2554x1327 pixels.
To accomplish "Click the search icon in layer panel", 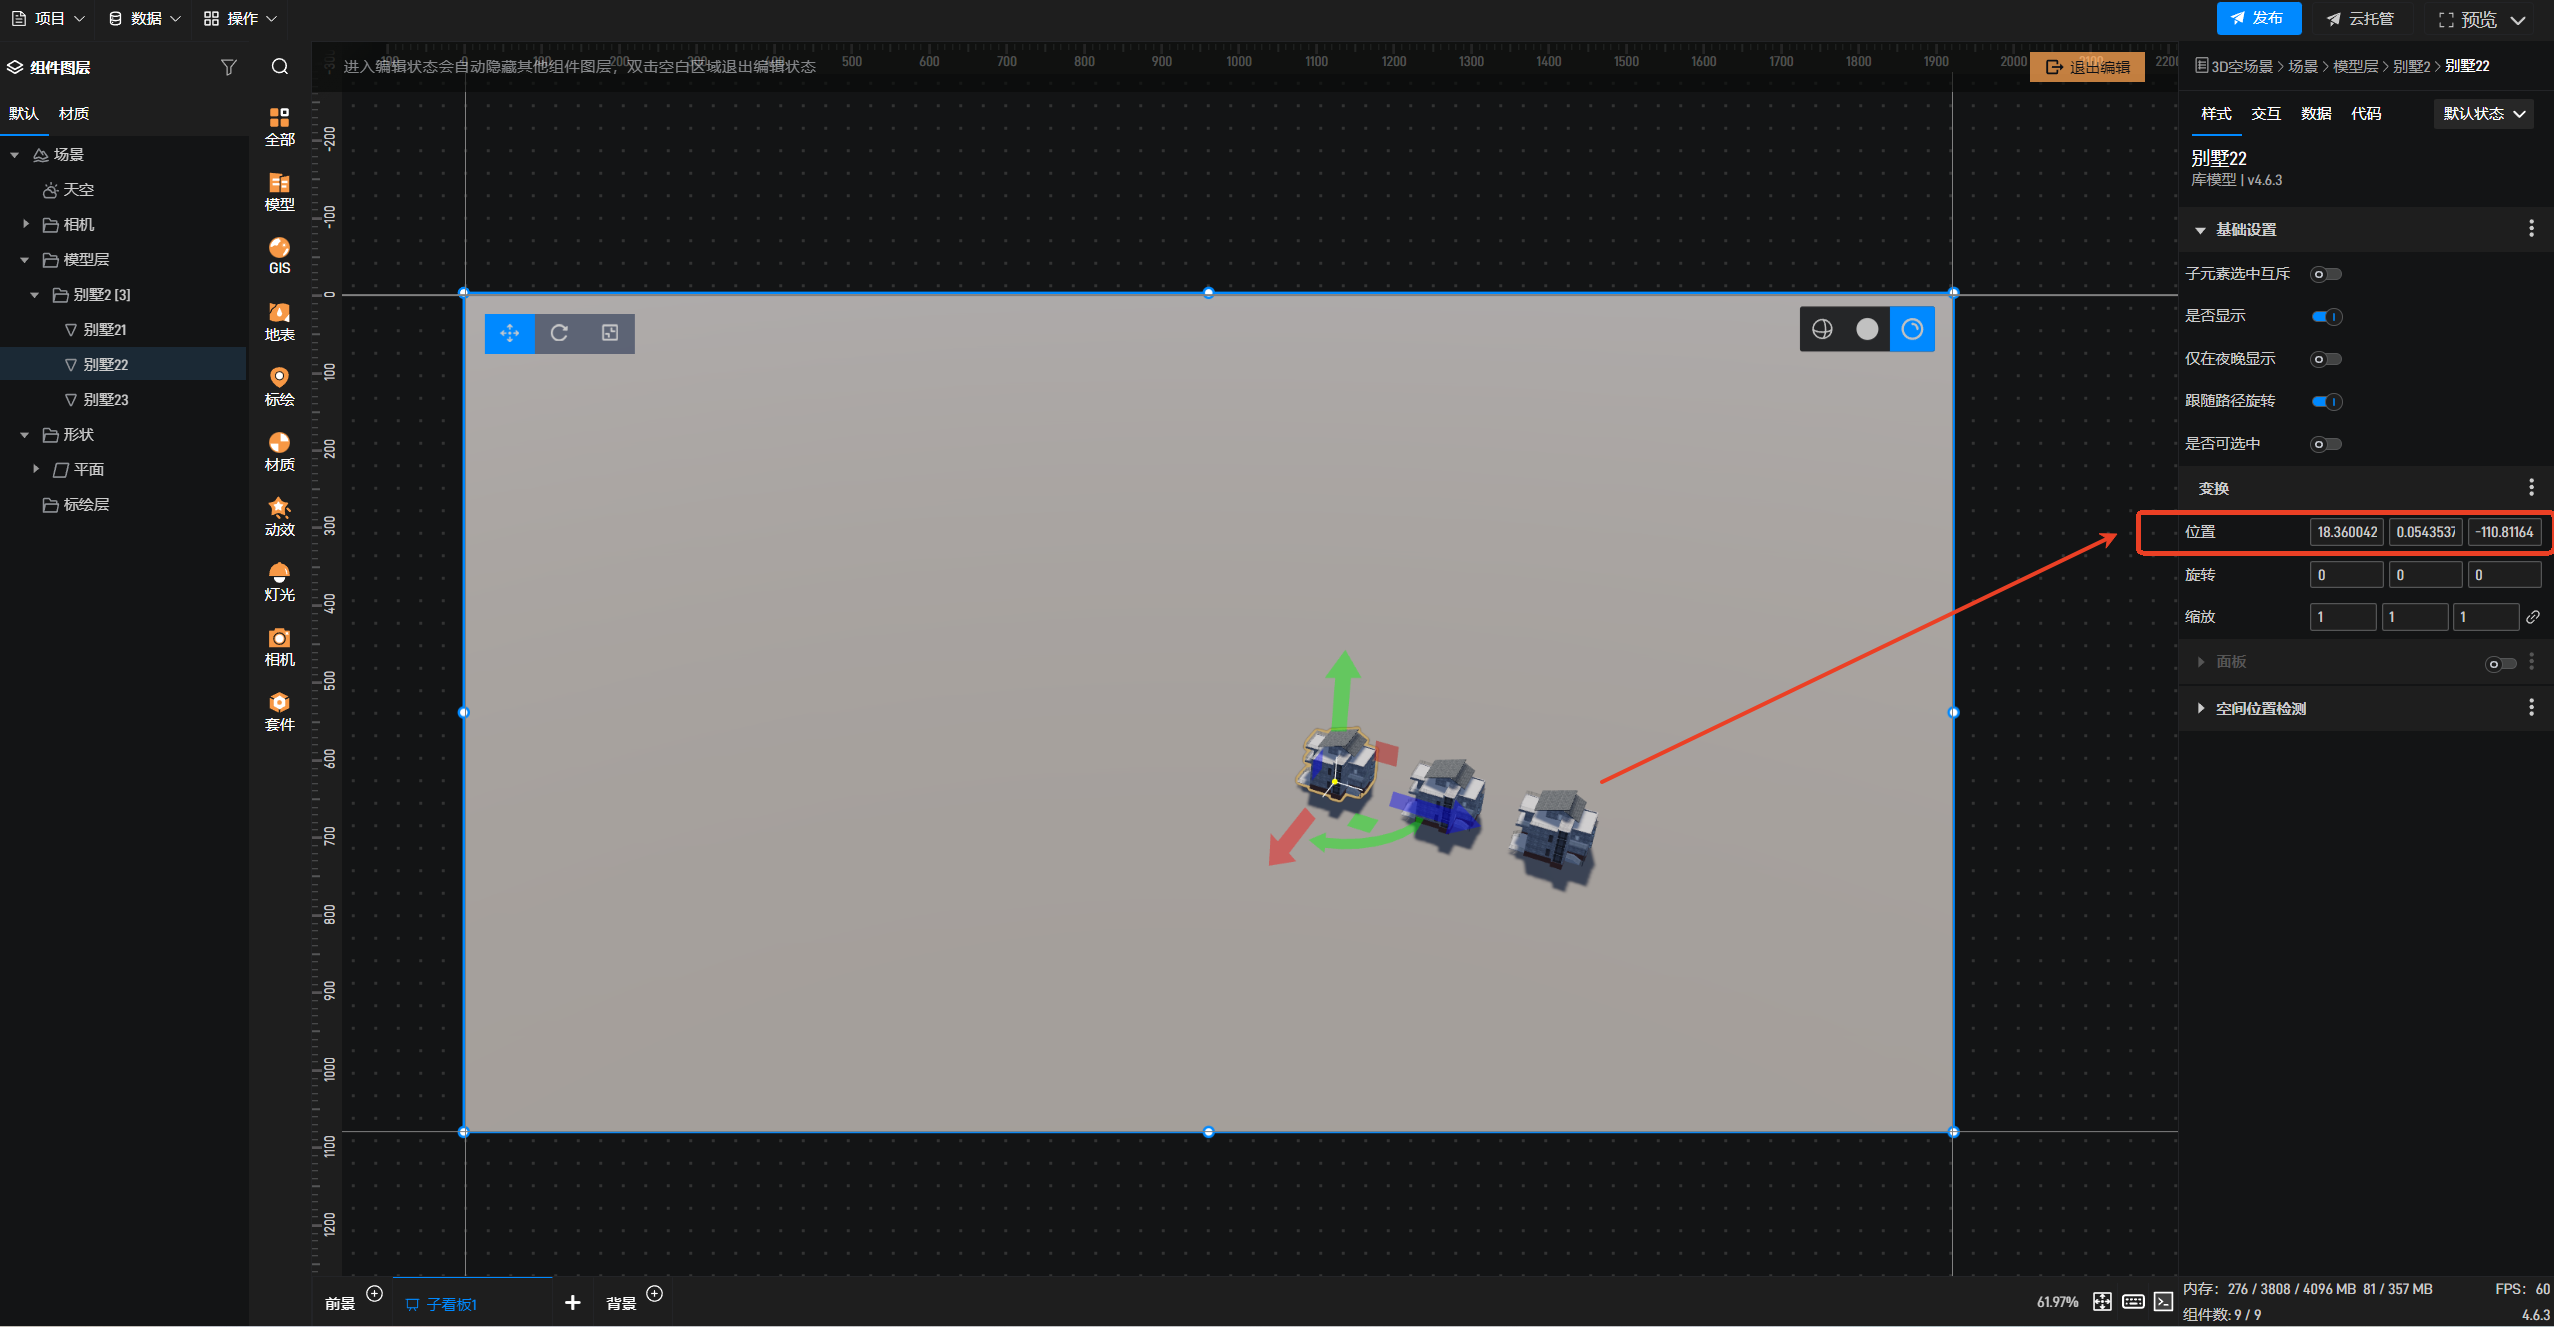I will tap(280, 67).
